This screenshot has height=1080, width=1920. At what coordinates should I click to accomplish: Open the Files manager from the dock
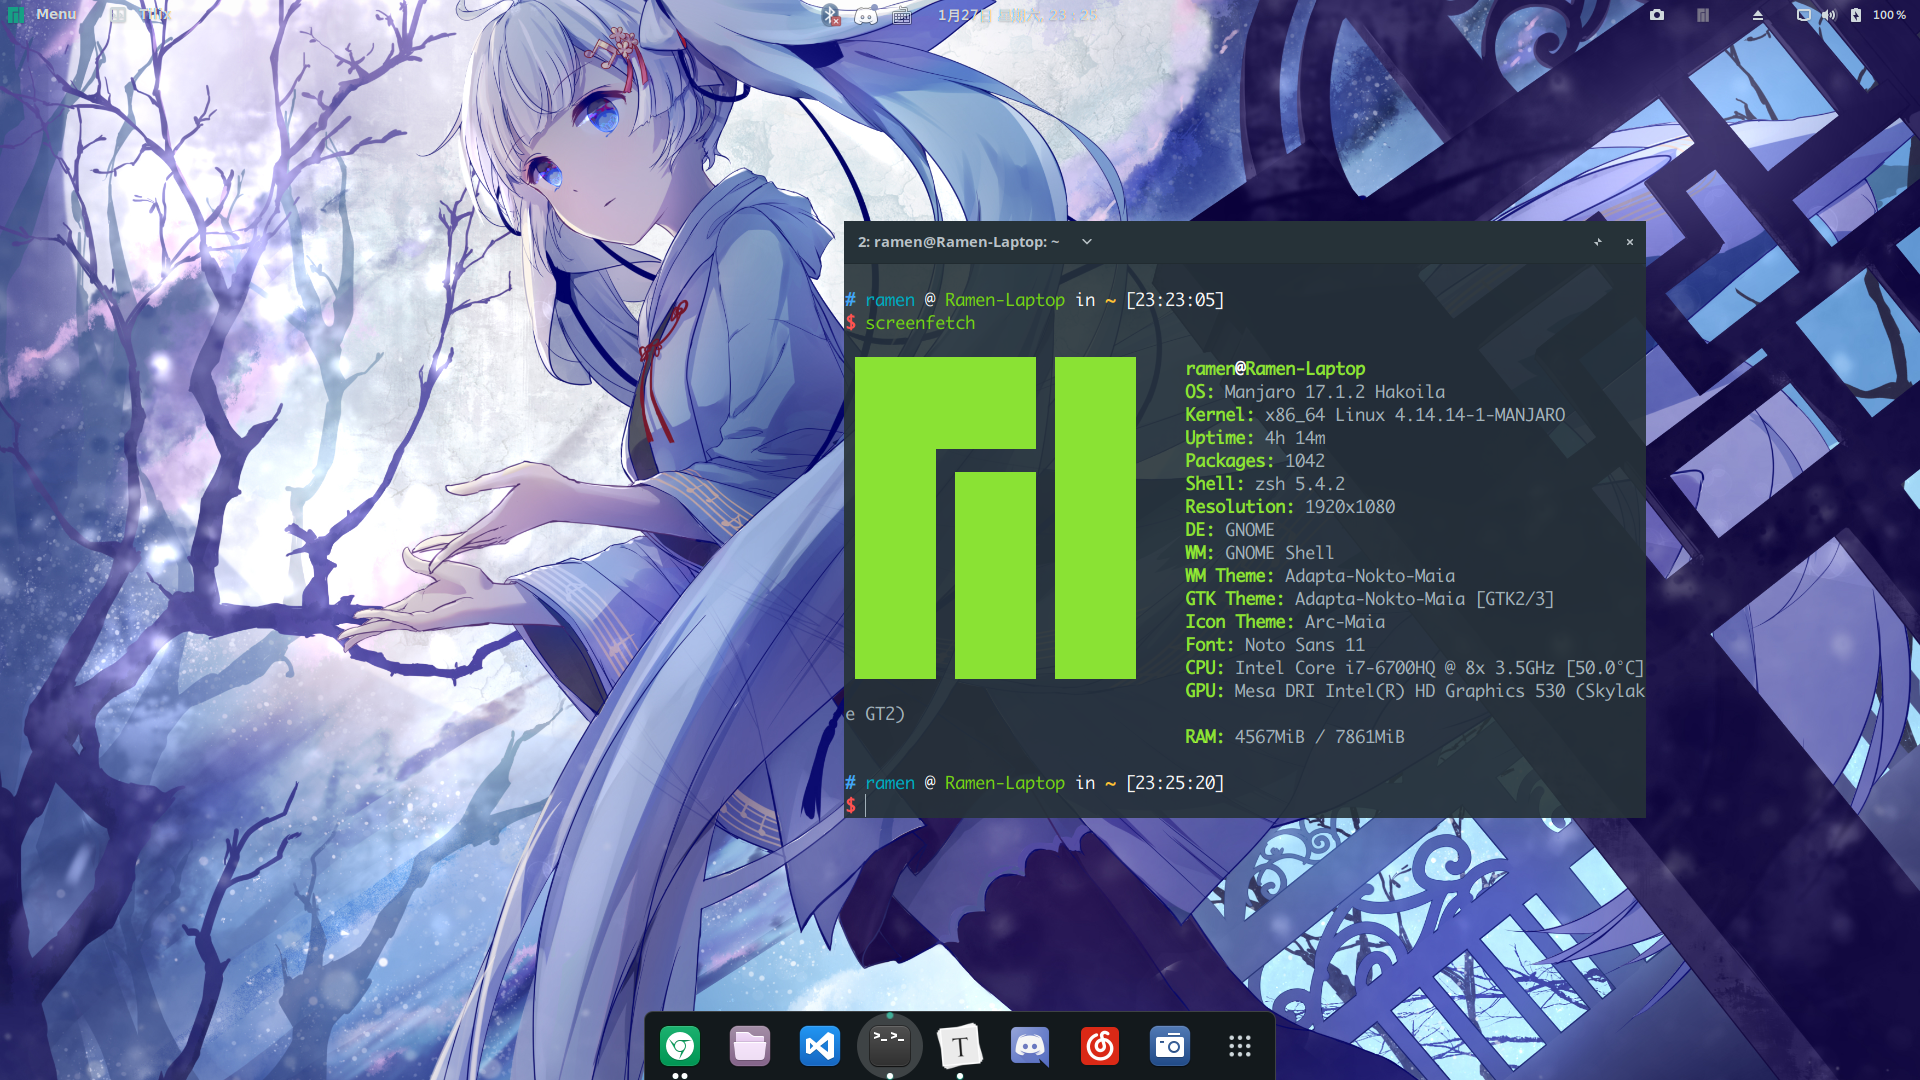tap(750, 1046)
